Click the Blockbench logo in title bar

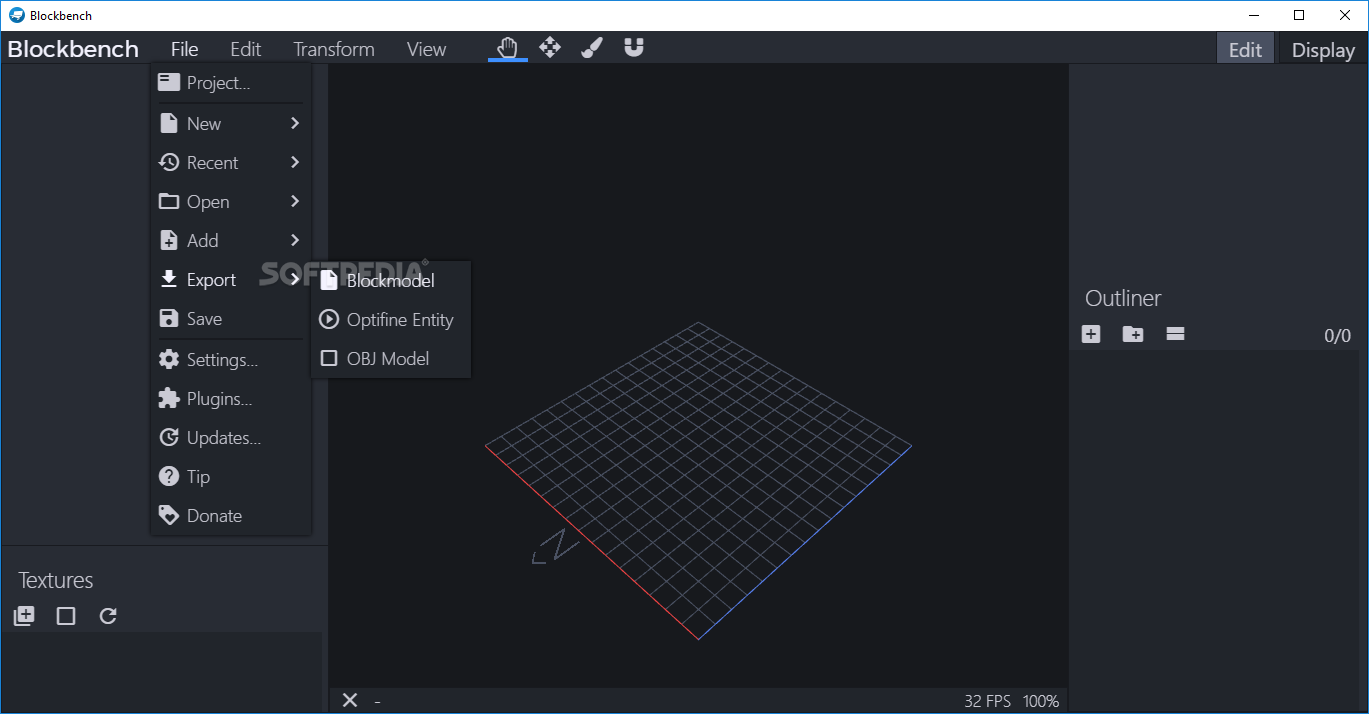(16, 15)
